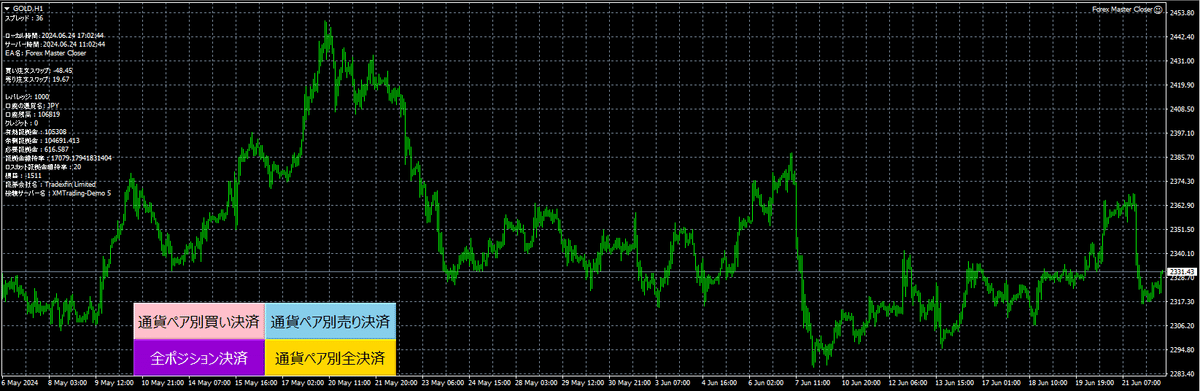Click the 2419.90 price scale label
The image size is (1200, 391).
point(1183,86)
